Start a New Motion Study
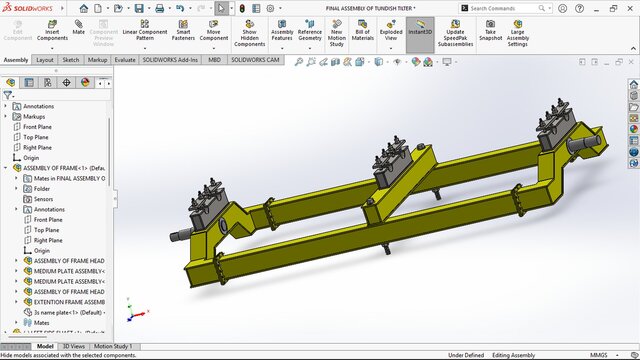The image size is (640, 360). pos(337,33)
